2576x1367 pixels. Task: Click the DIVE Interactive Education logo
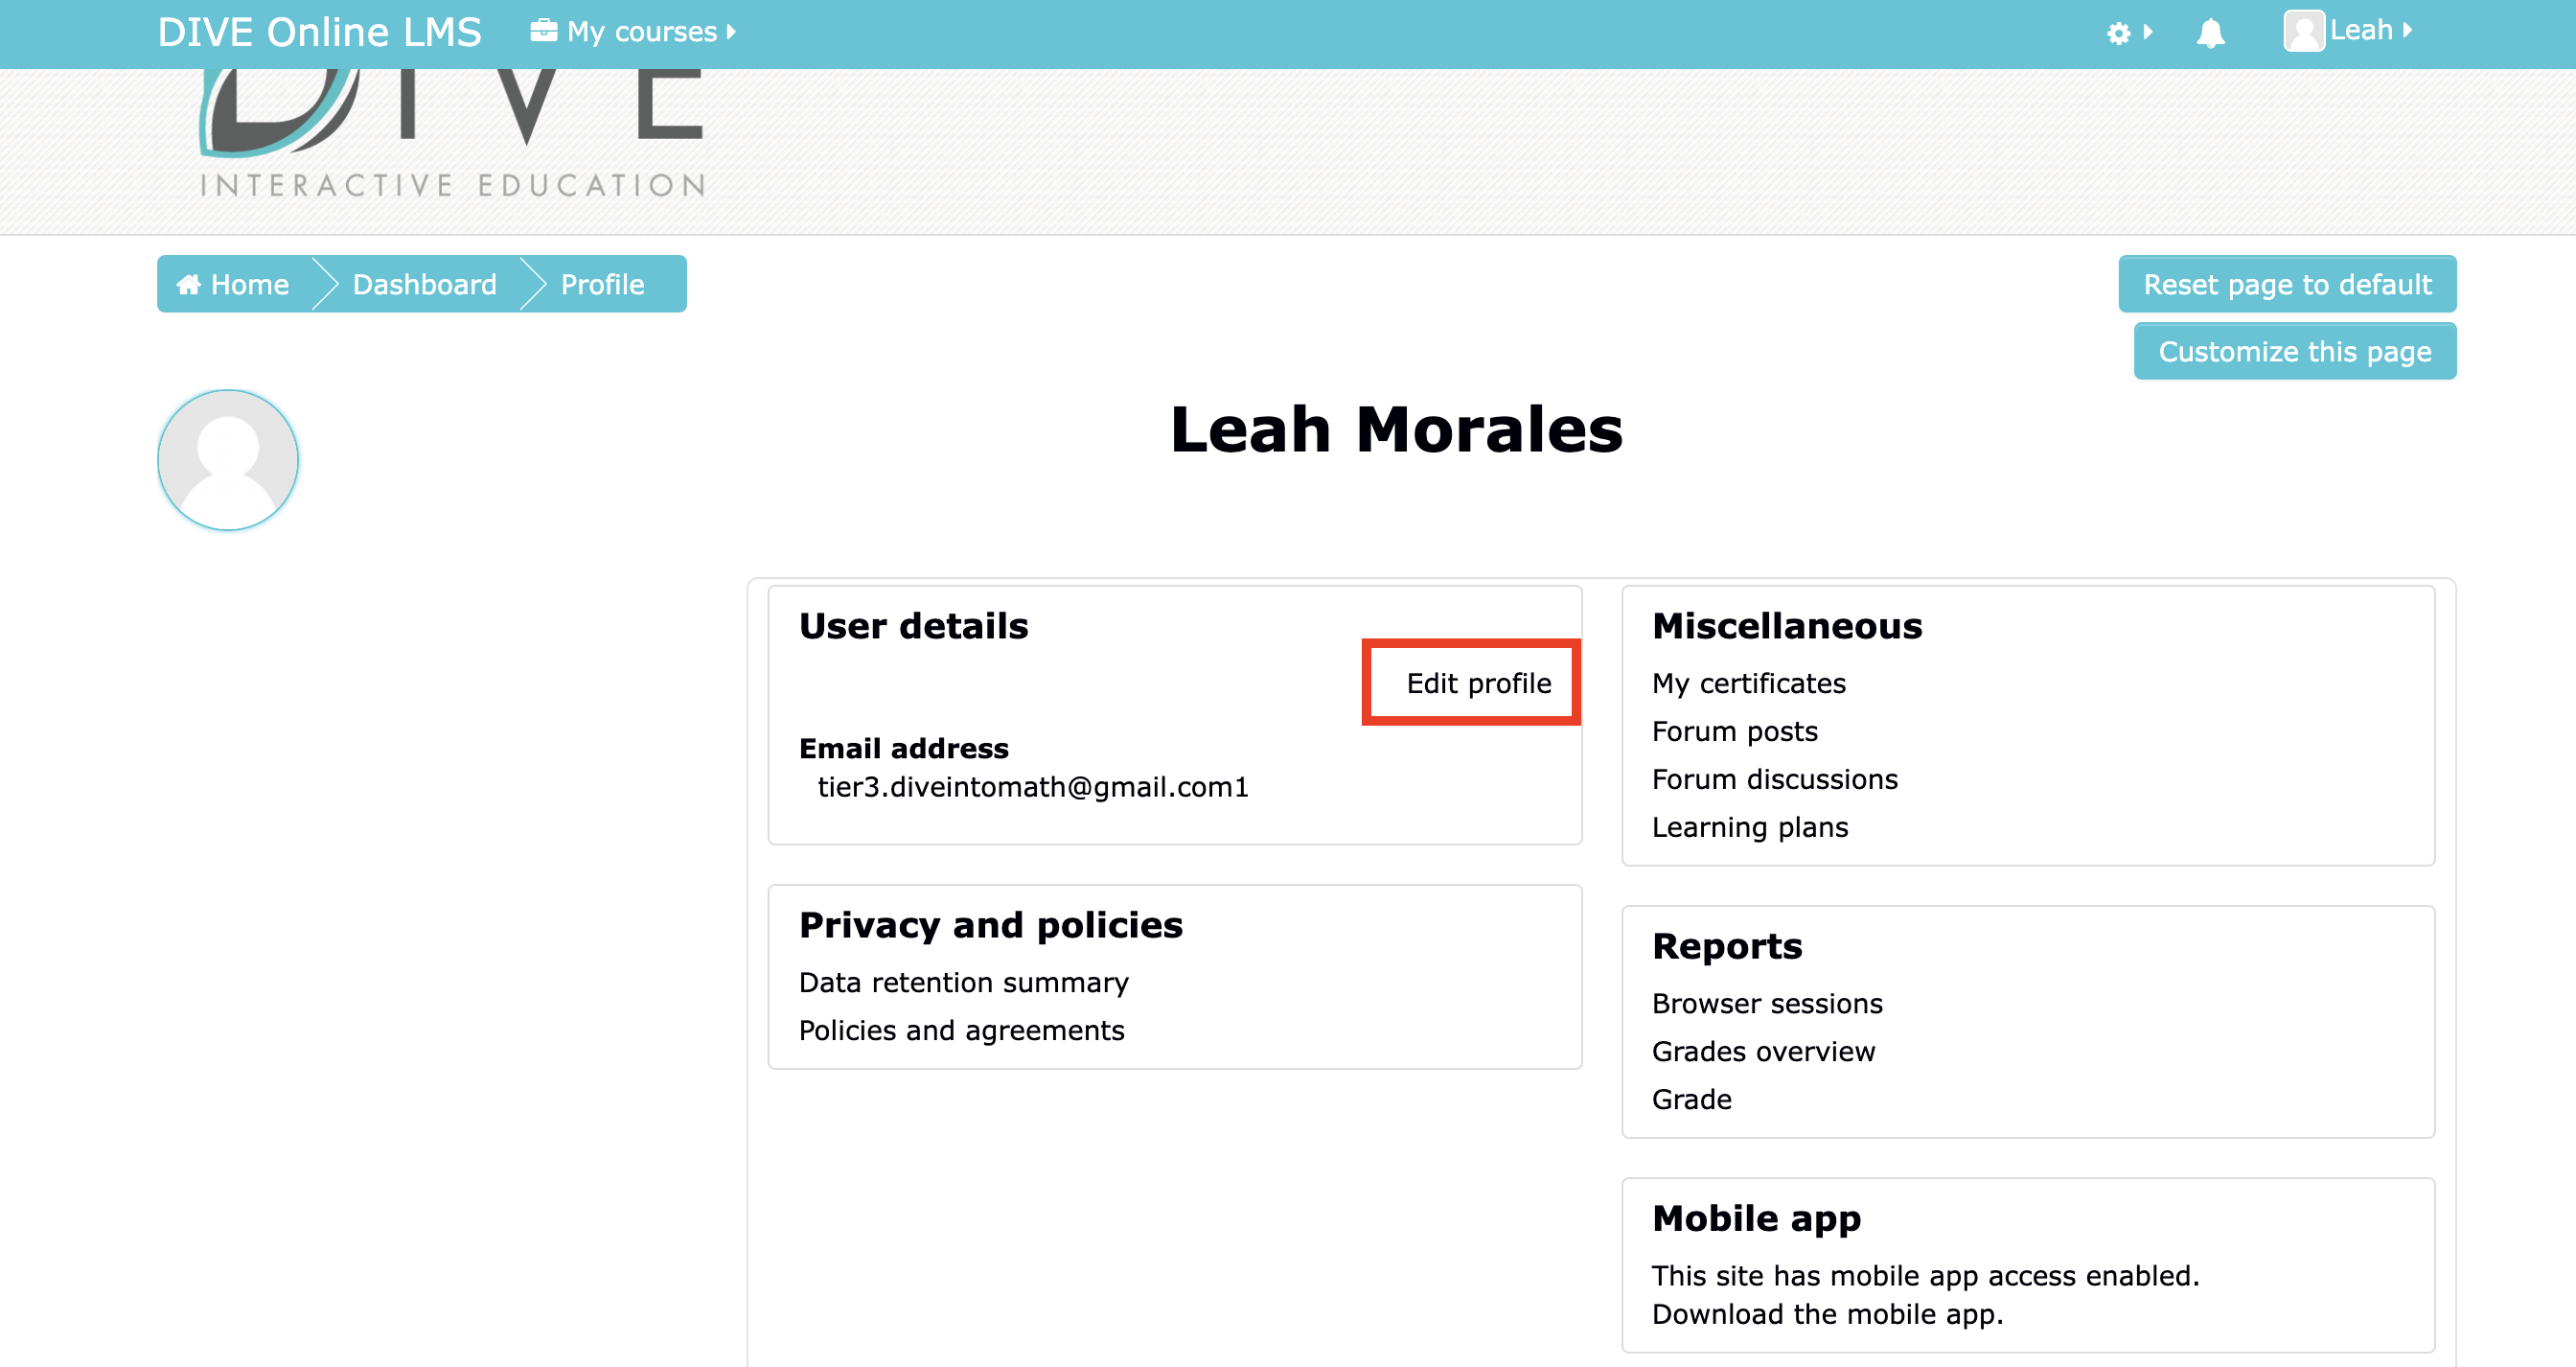(450, 130)
